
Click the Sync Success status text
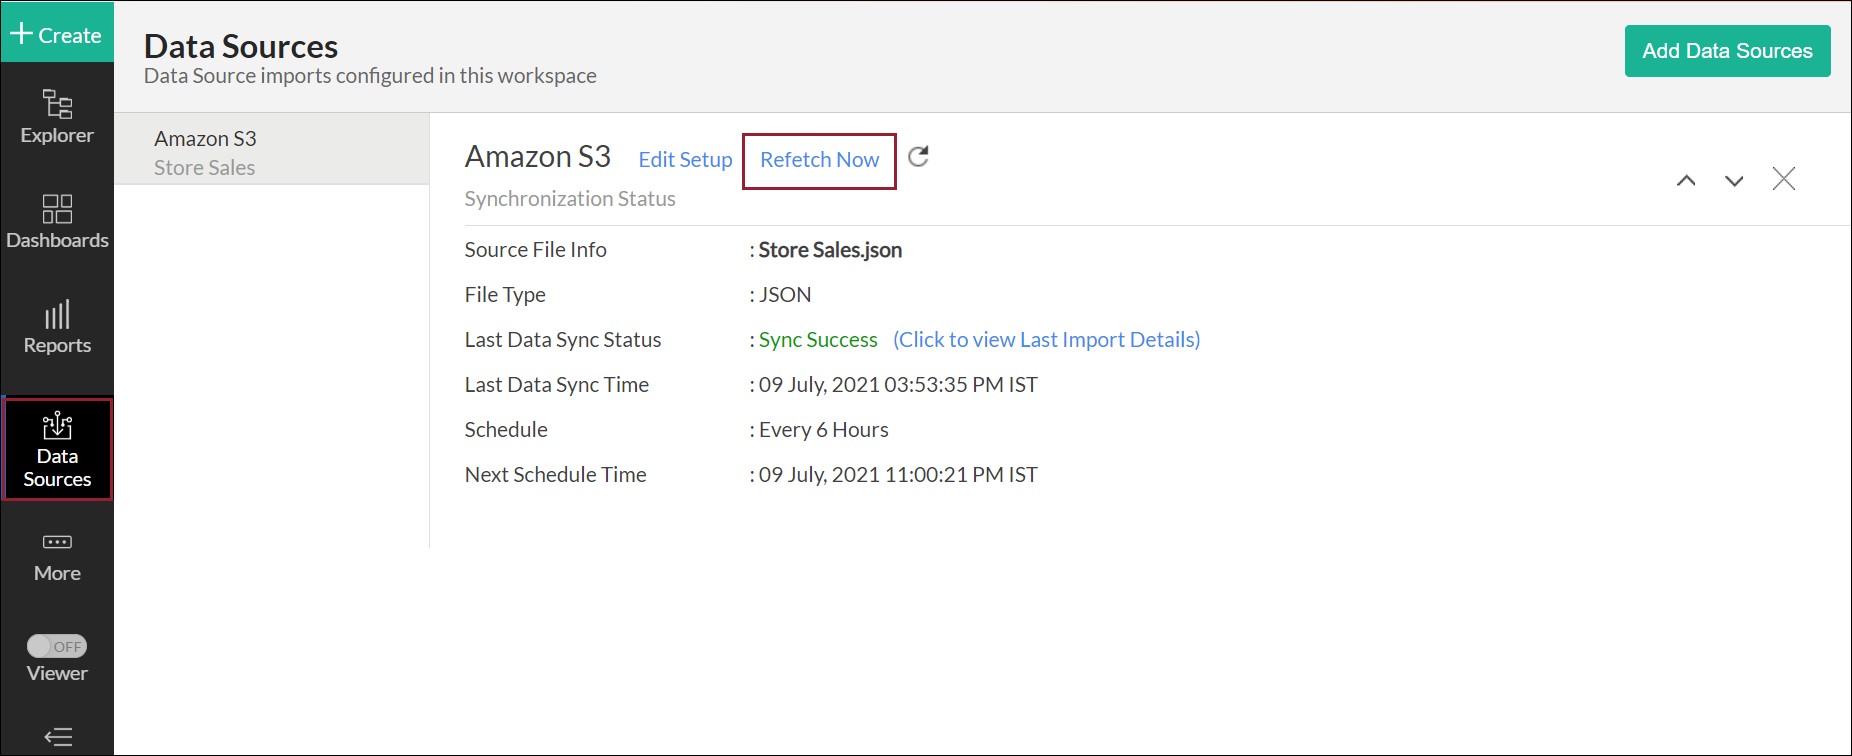[x=818, y=340]
